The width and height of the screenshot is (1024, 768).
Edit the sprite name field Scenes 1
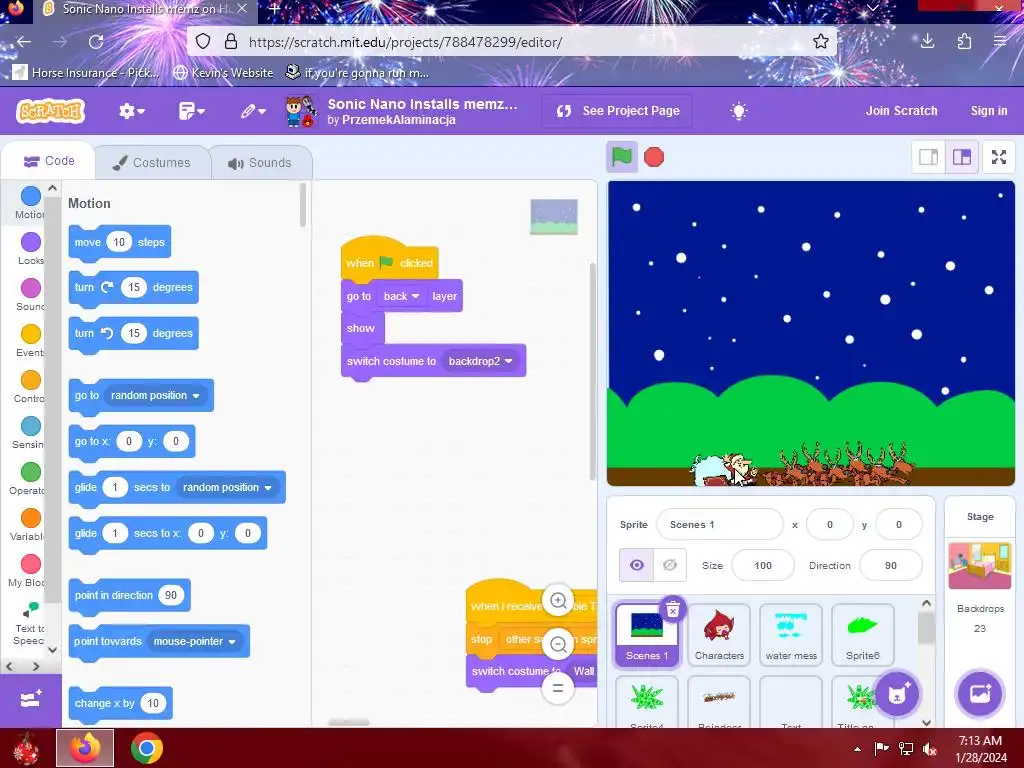pos(719,524)
